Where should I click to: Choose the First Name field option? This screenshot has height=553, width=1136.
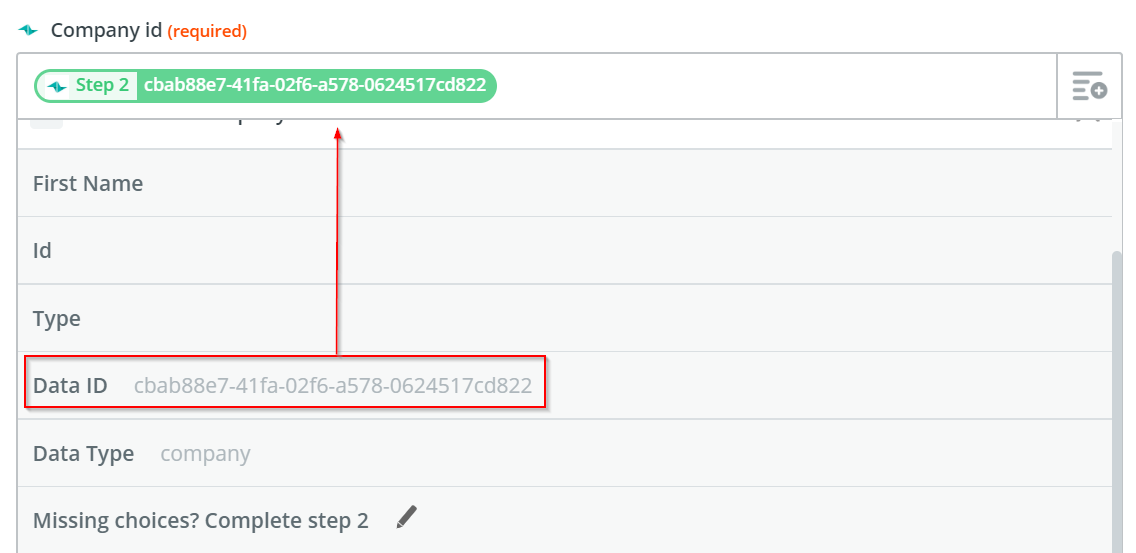click(x=88, y=183)
